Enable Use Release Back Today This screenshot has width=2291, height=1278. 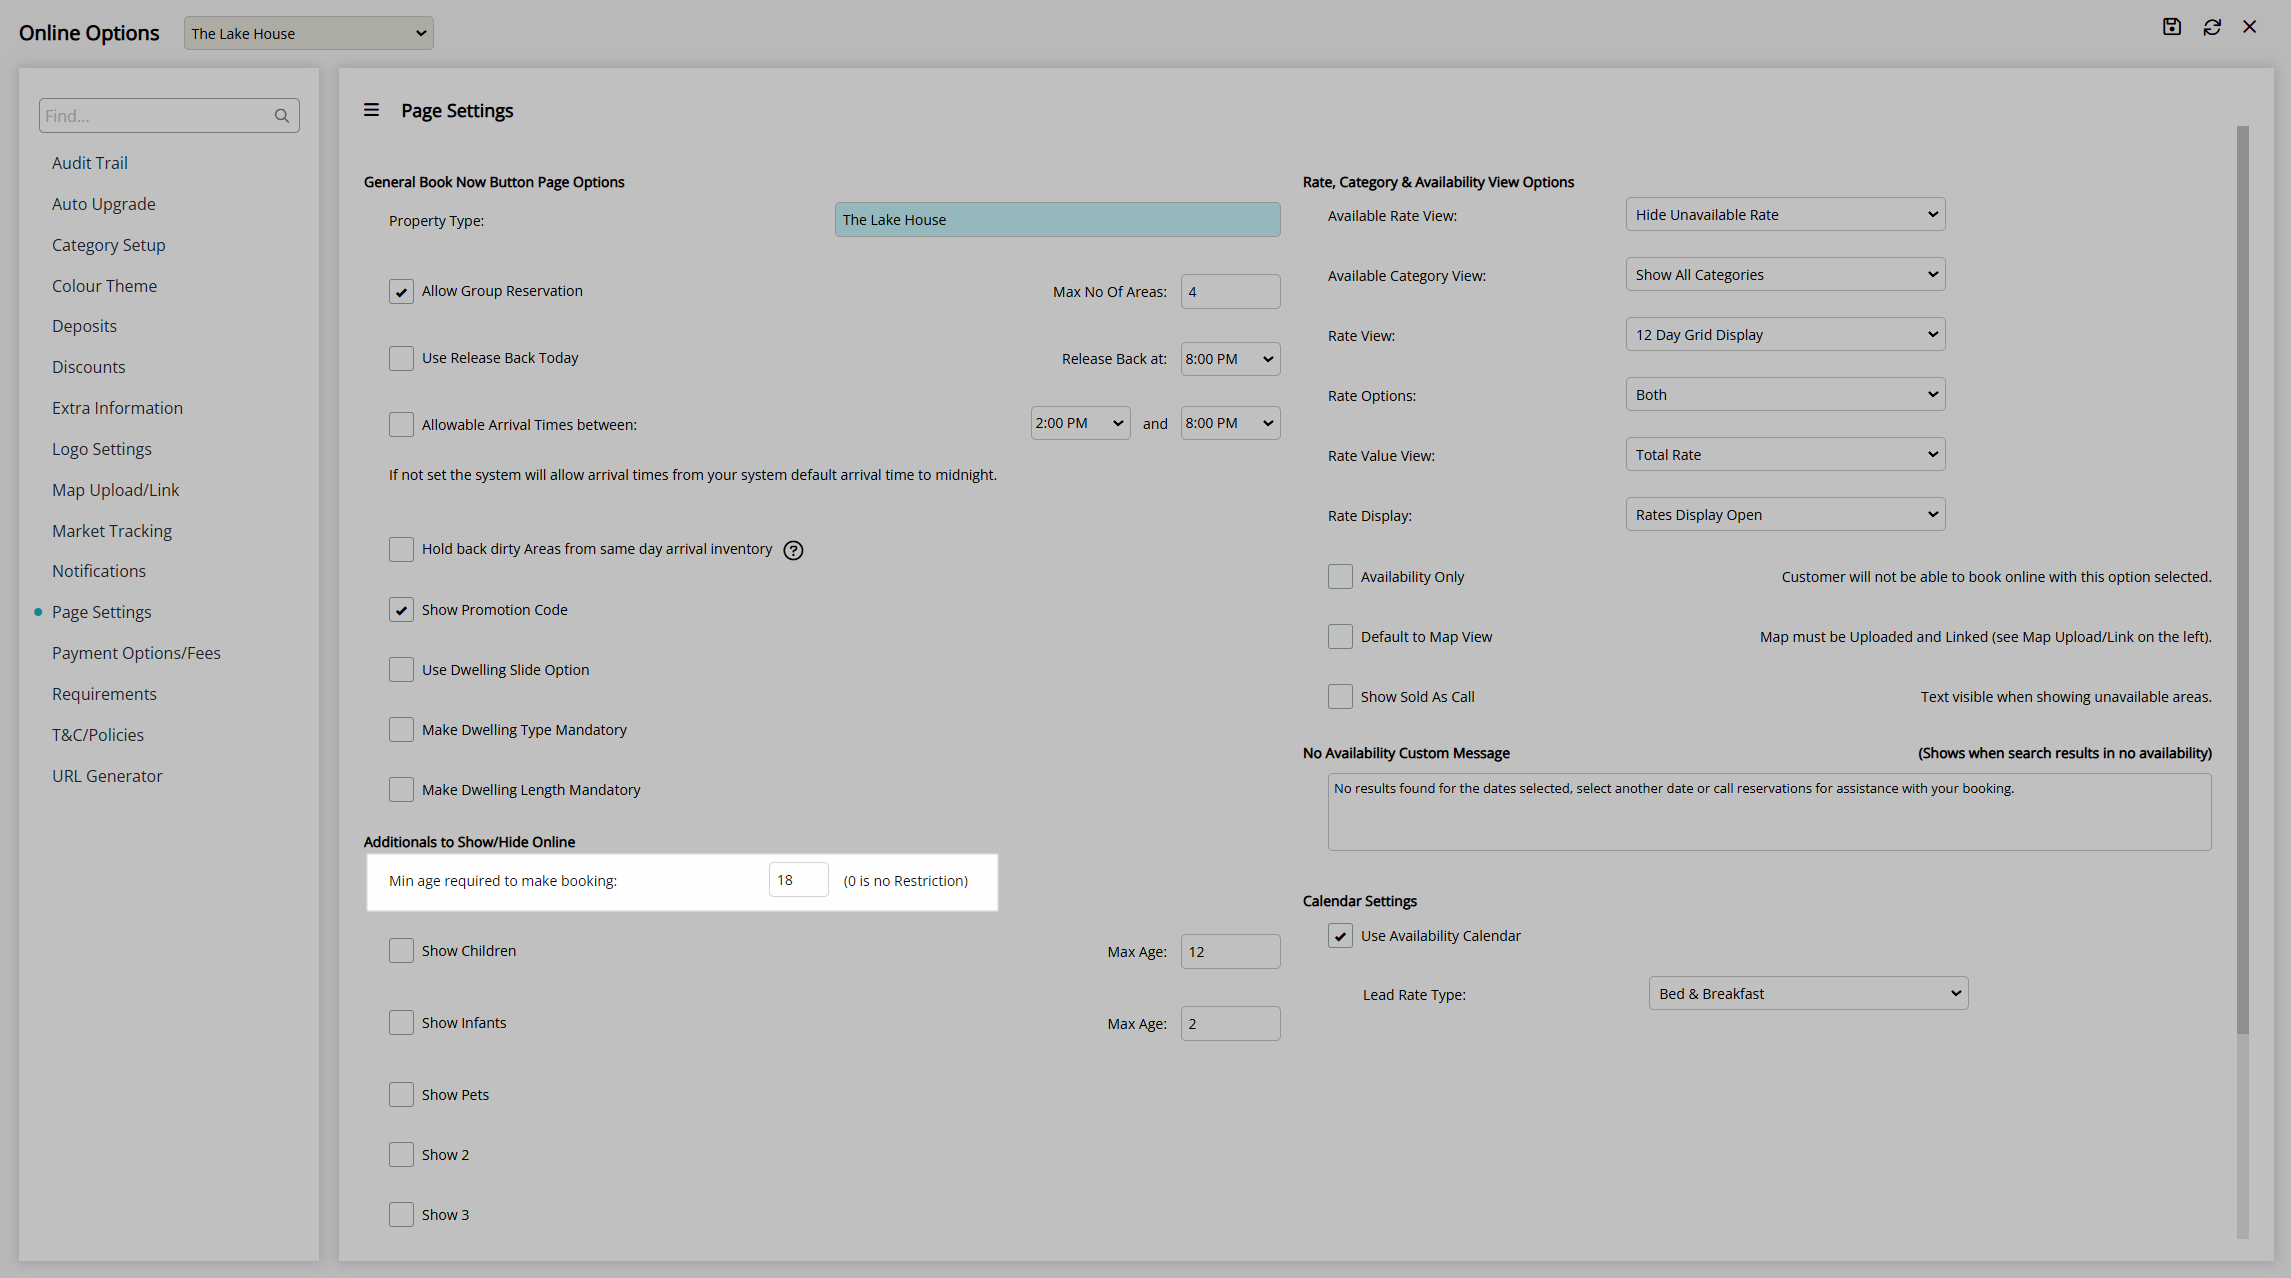pyautogui.click(x=401, y=358)
